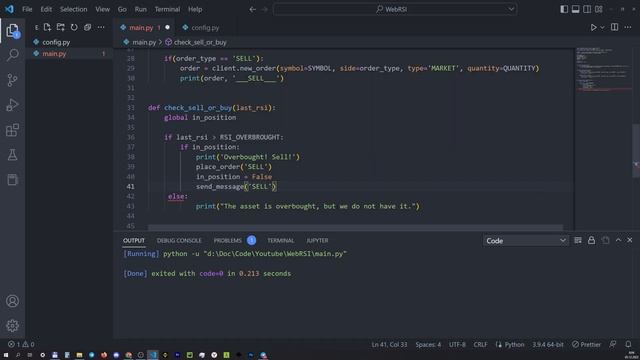Switch to the DEBUG CONSOLE tab

pyautogui.click(x=179, y=240)
